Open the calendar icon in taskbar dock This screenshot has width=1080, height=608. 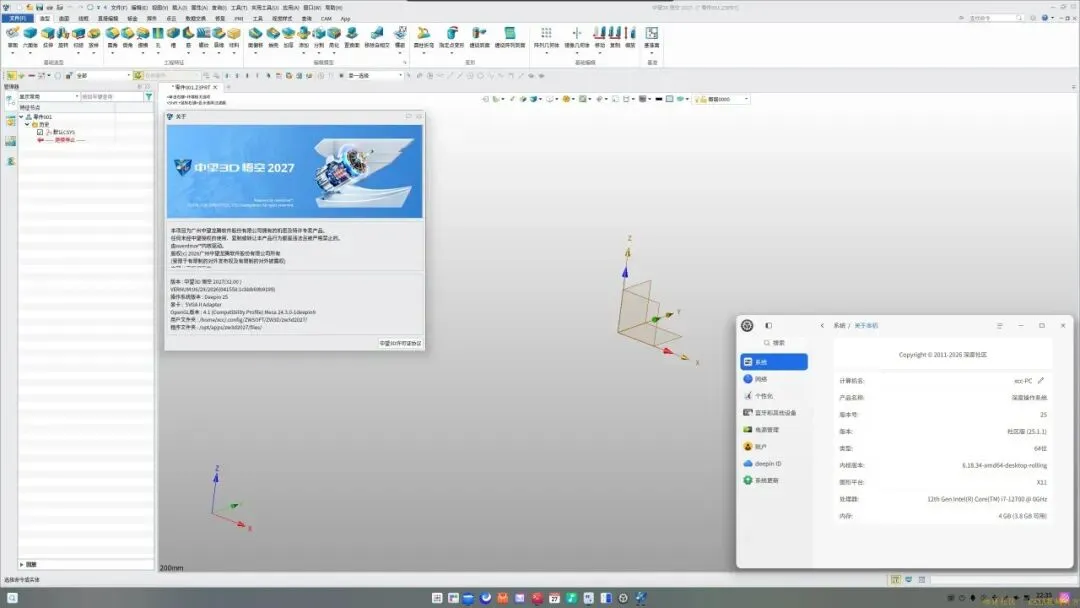pyautogui.click(x=554, y=598)
